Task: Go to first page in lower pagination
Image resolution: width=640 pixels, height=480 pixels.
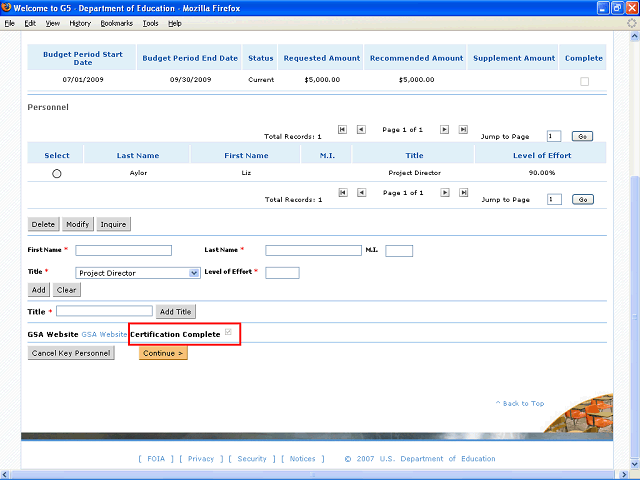Action: coord(343,193)
